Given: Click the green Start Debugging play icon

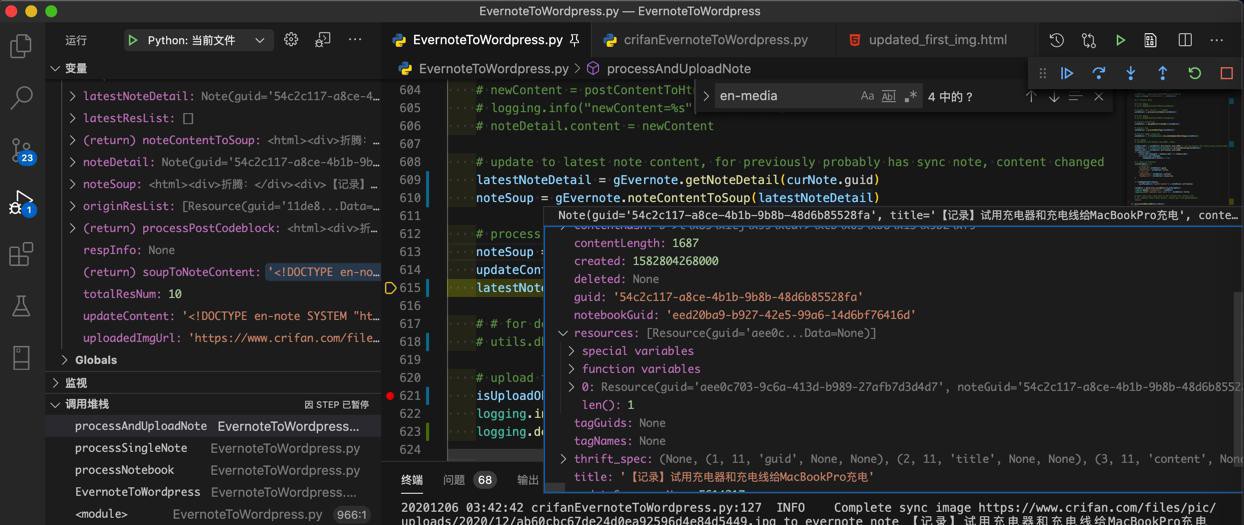Looking at the screenshot, I should click(133, 40).
